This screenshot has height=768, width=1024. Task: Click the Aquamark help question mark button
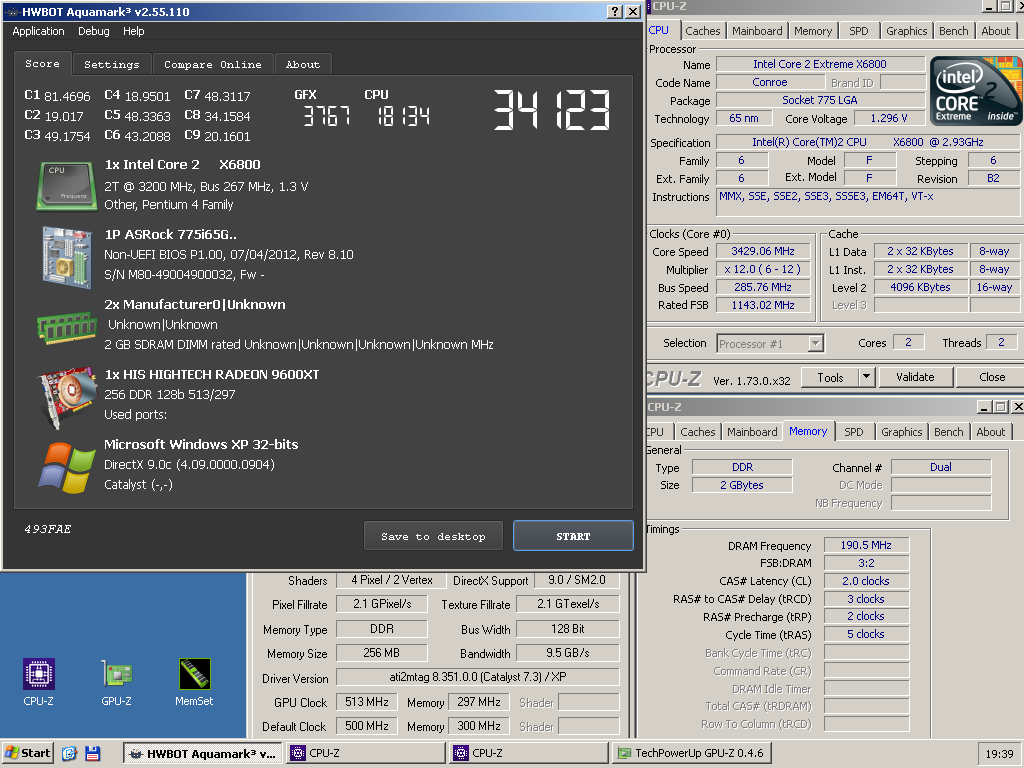pyautogui.click(x=615, y=12)
